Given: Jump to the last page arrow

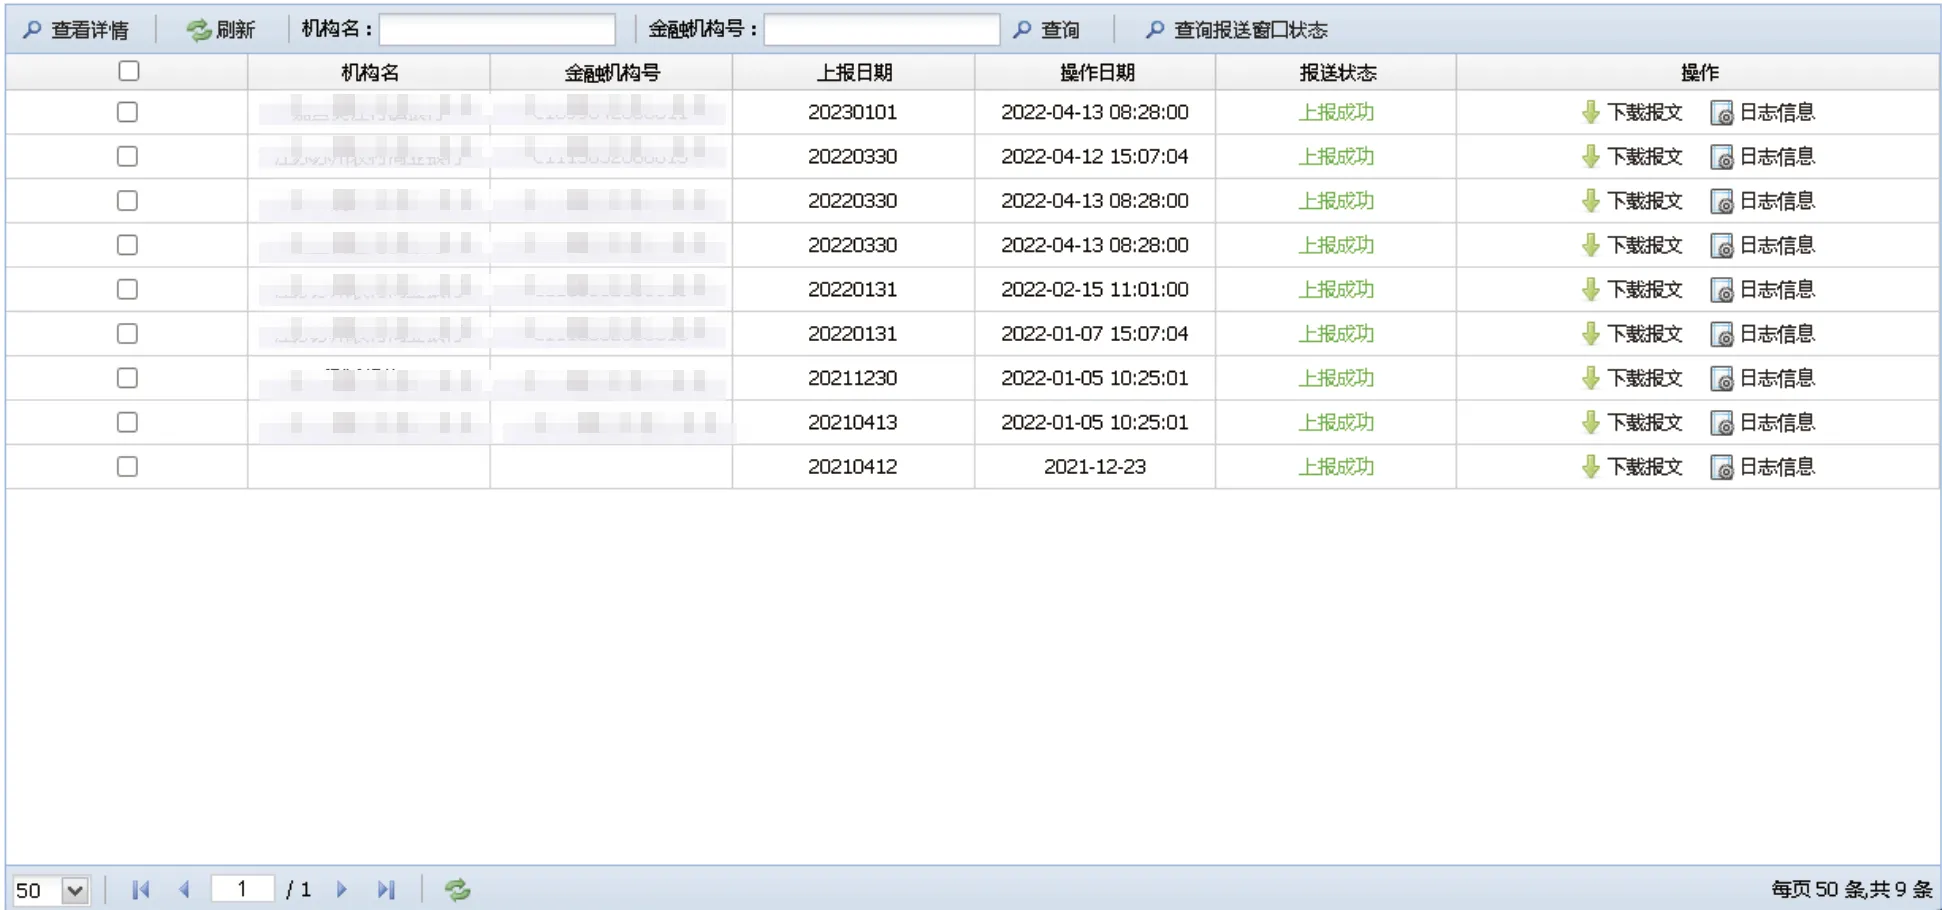Looking at the screenshot, I should click(x=386, y=889).
